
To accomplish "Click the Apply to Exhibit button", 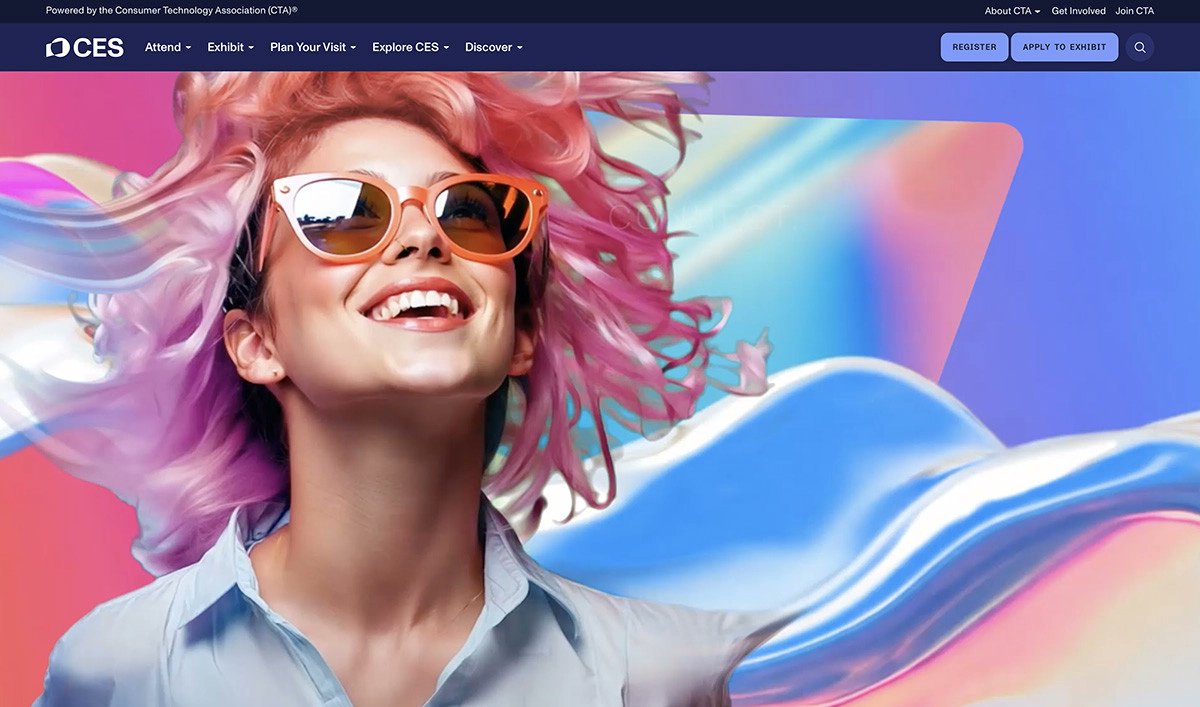I will pyautogui.click(x=1064, y=47).
